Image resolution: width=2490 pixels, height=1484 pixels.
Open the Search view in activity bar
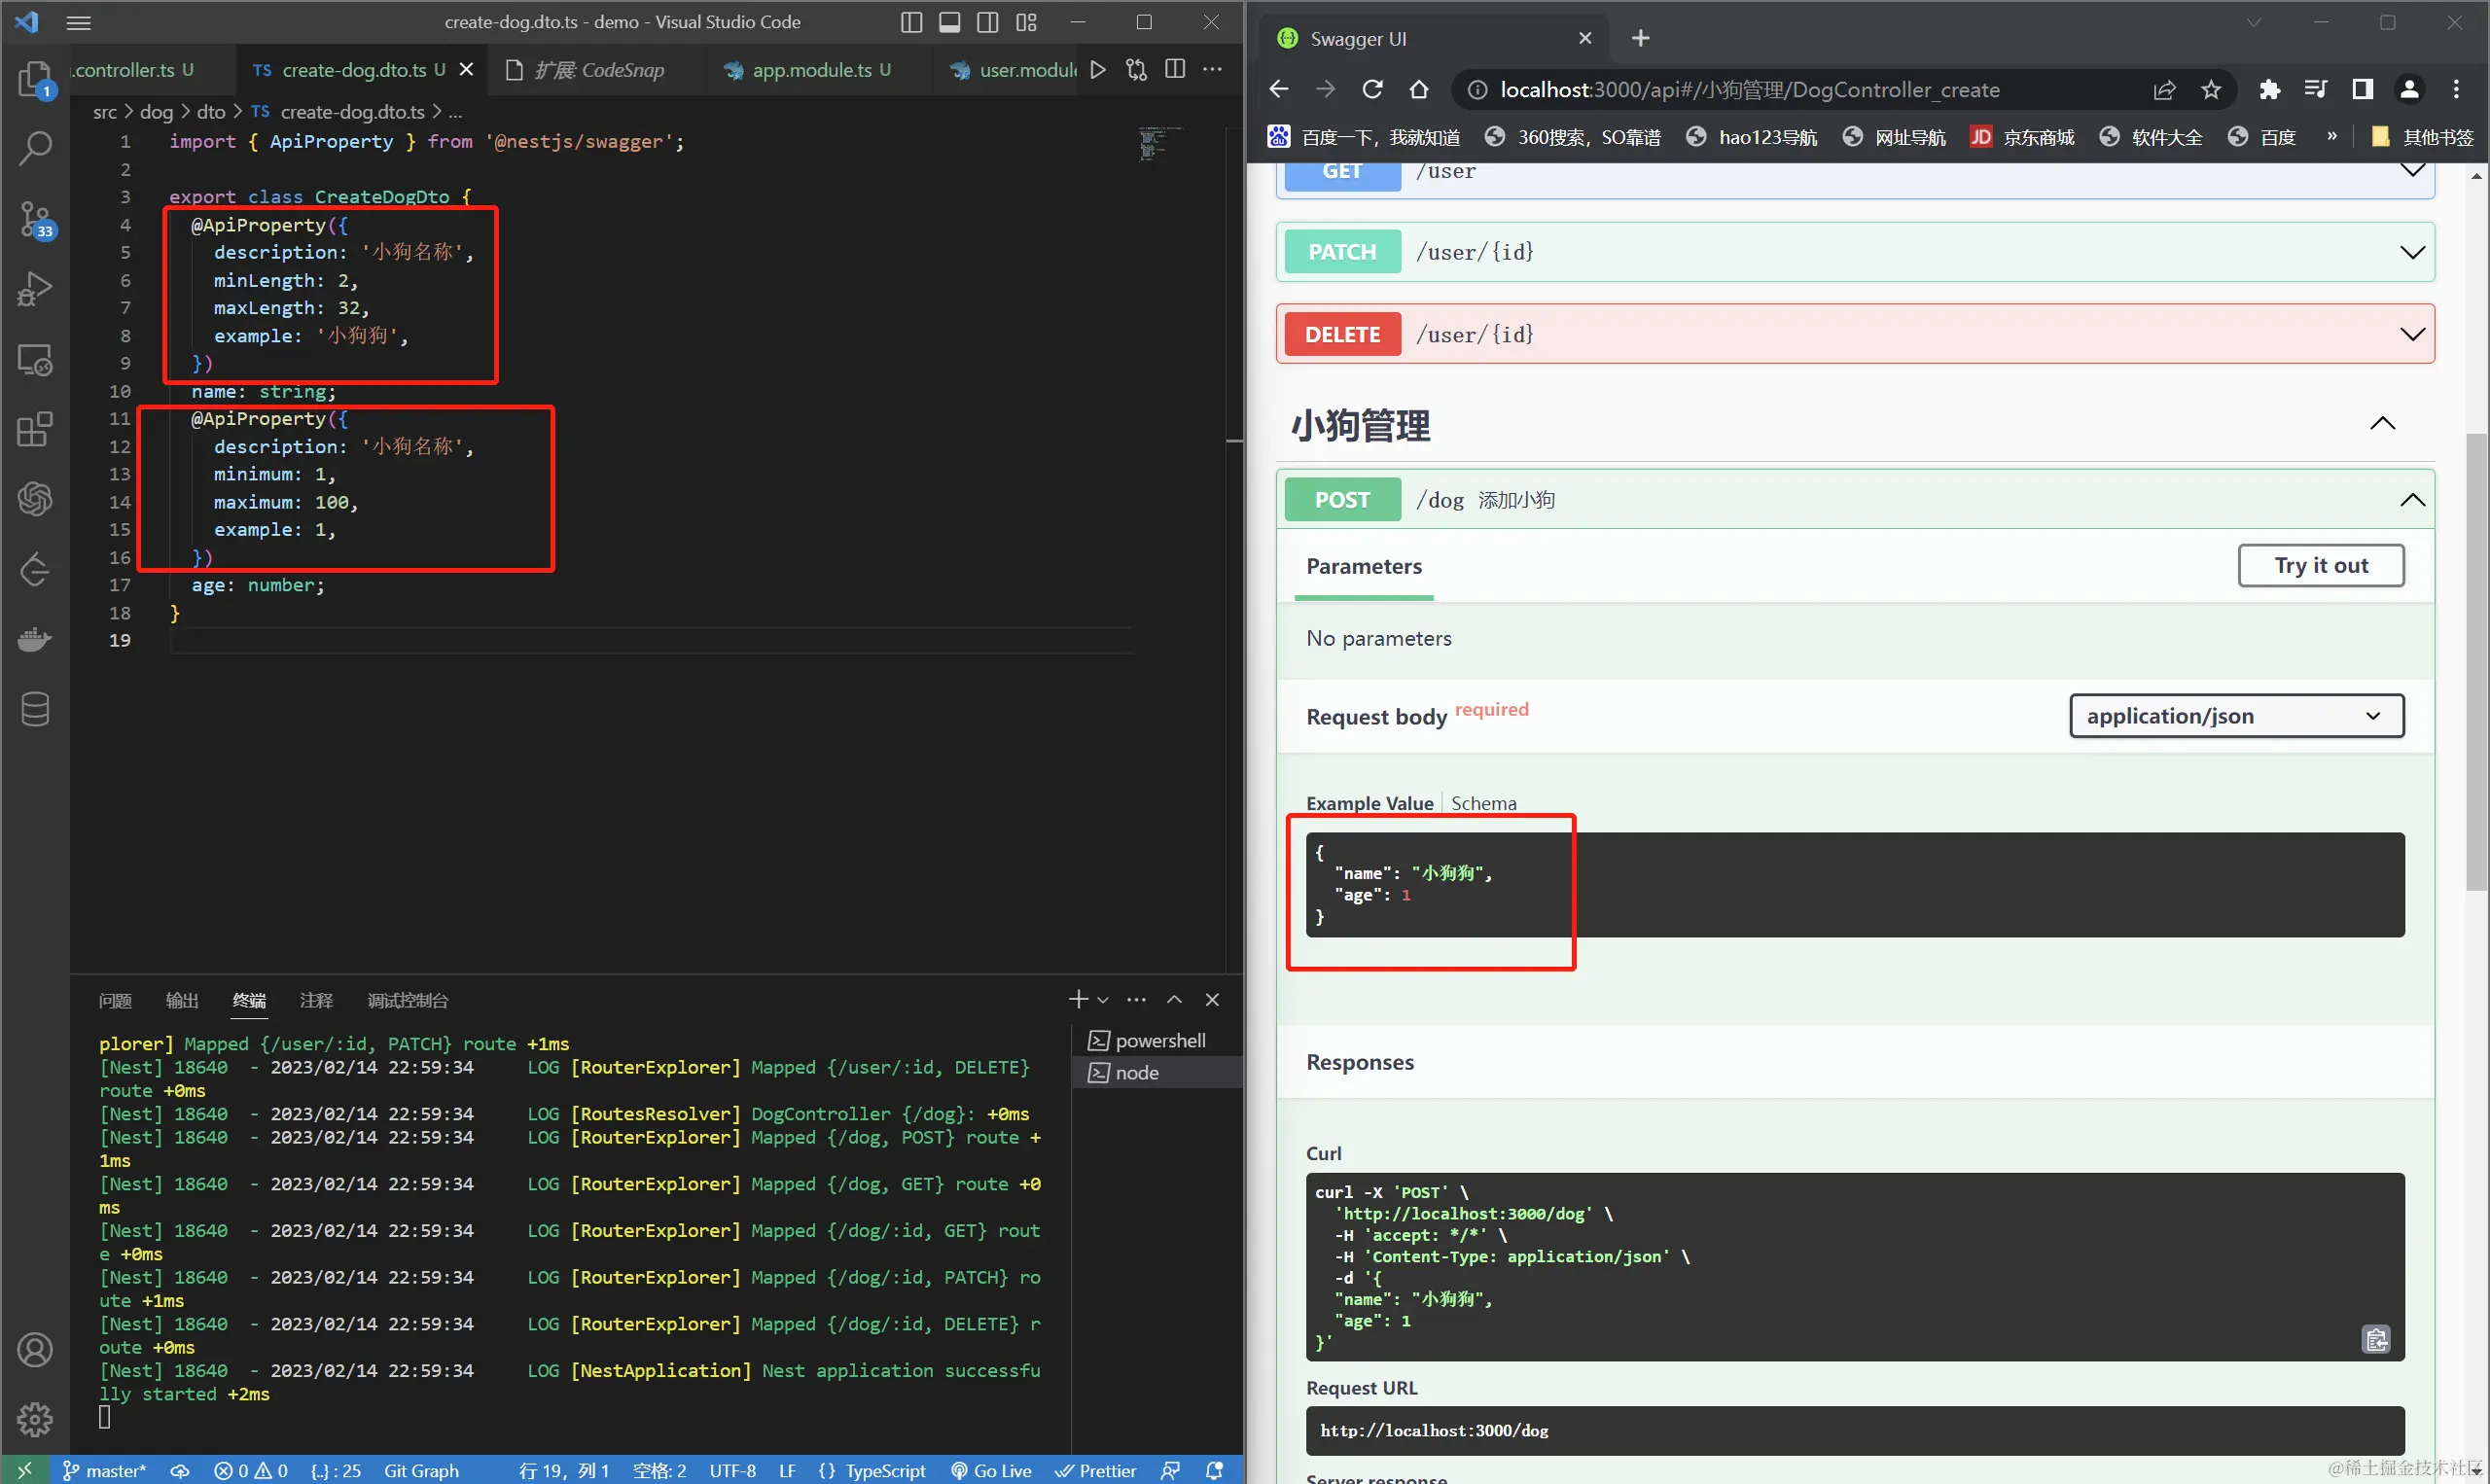click(35, 148)
